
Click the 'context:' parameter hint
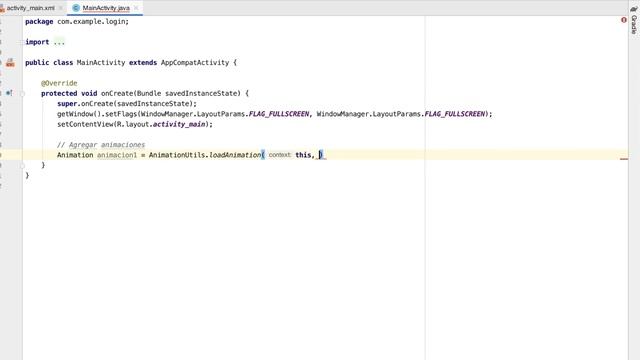280,155
